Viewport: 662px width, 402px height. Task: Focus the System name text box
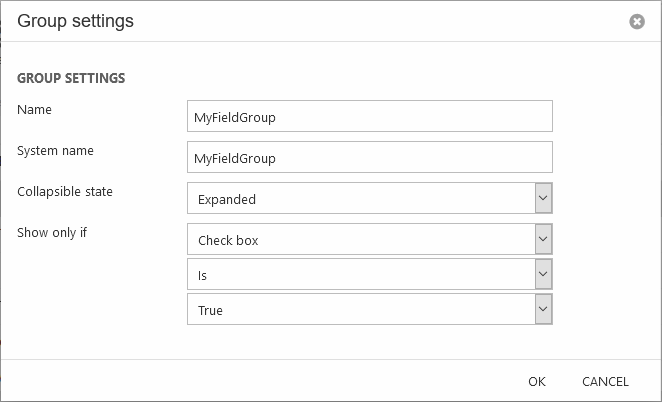coord(369,157)
